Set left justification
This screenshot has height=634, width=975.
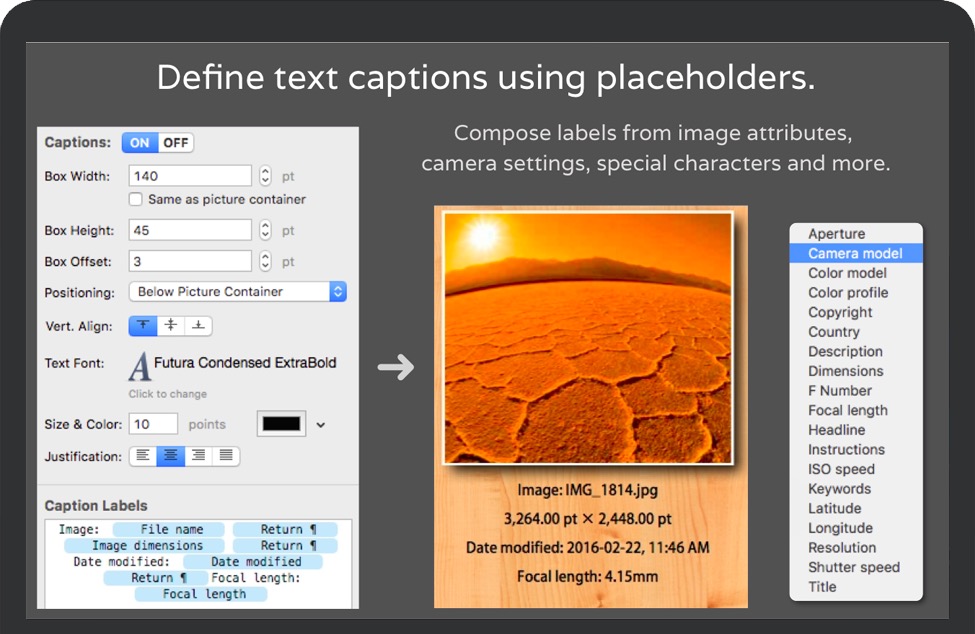click(x=143, y=456)
